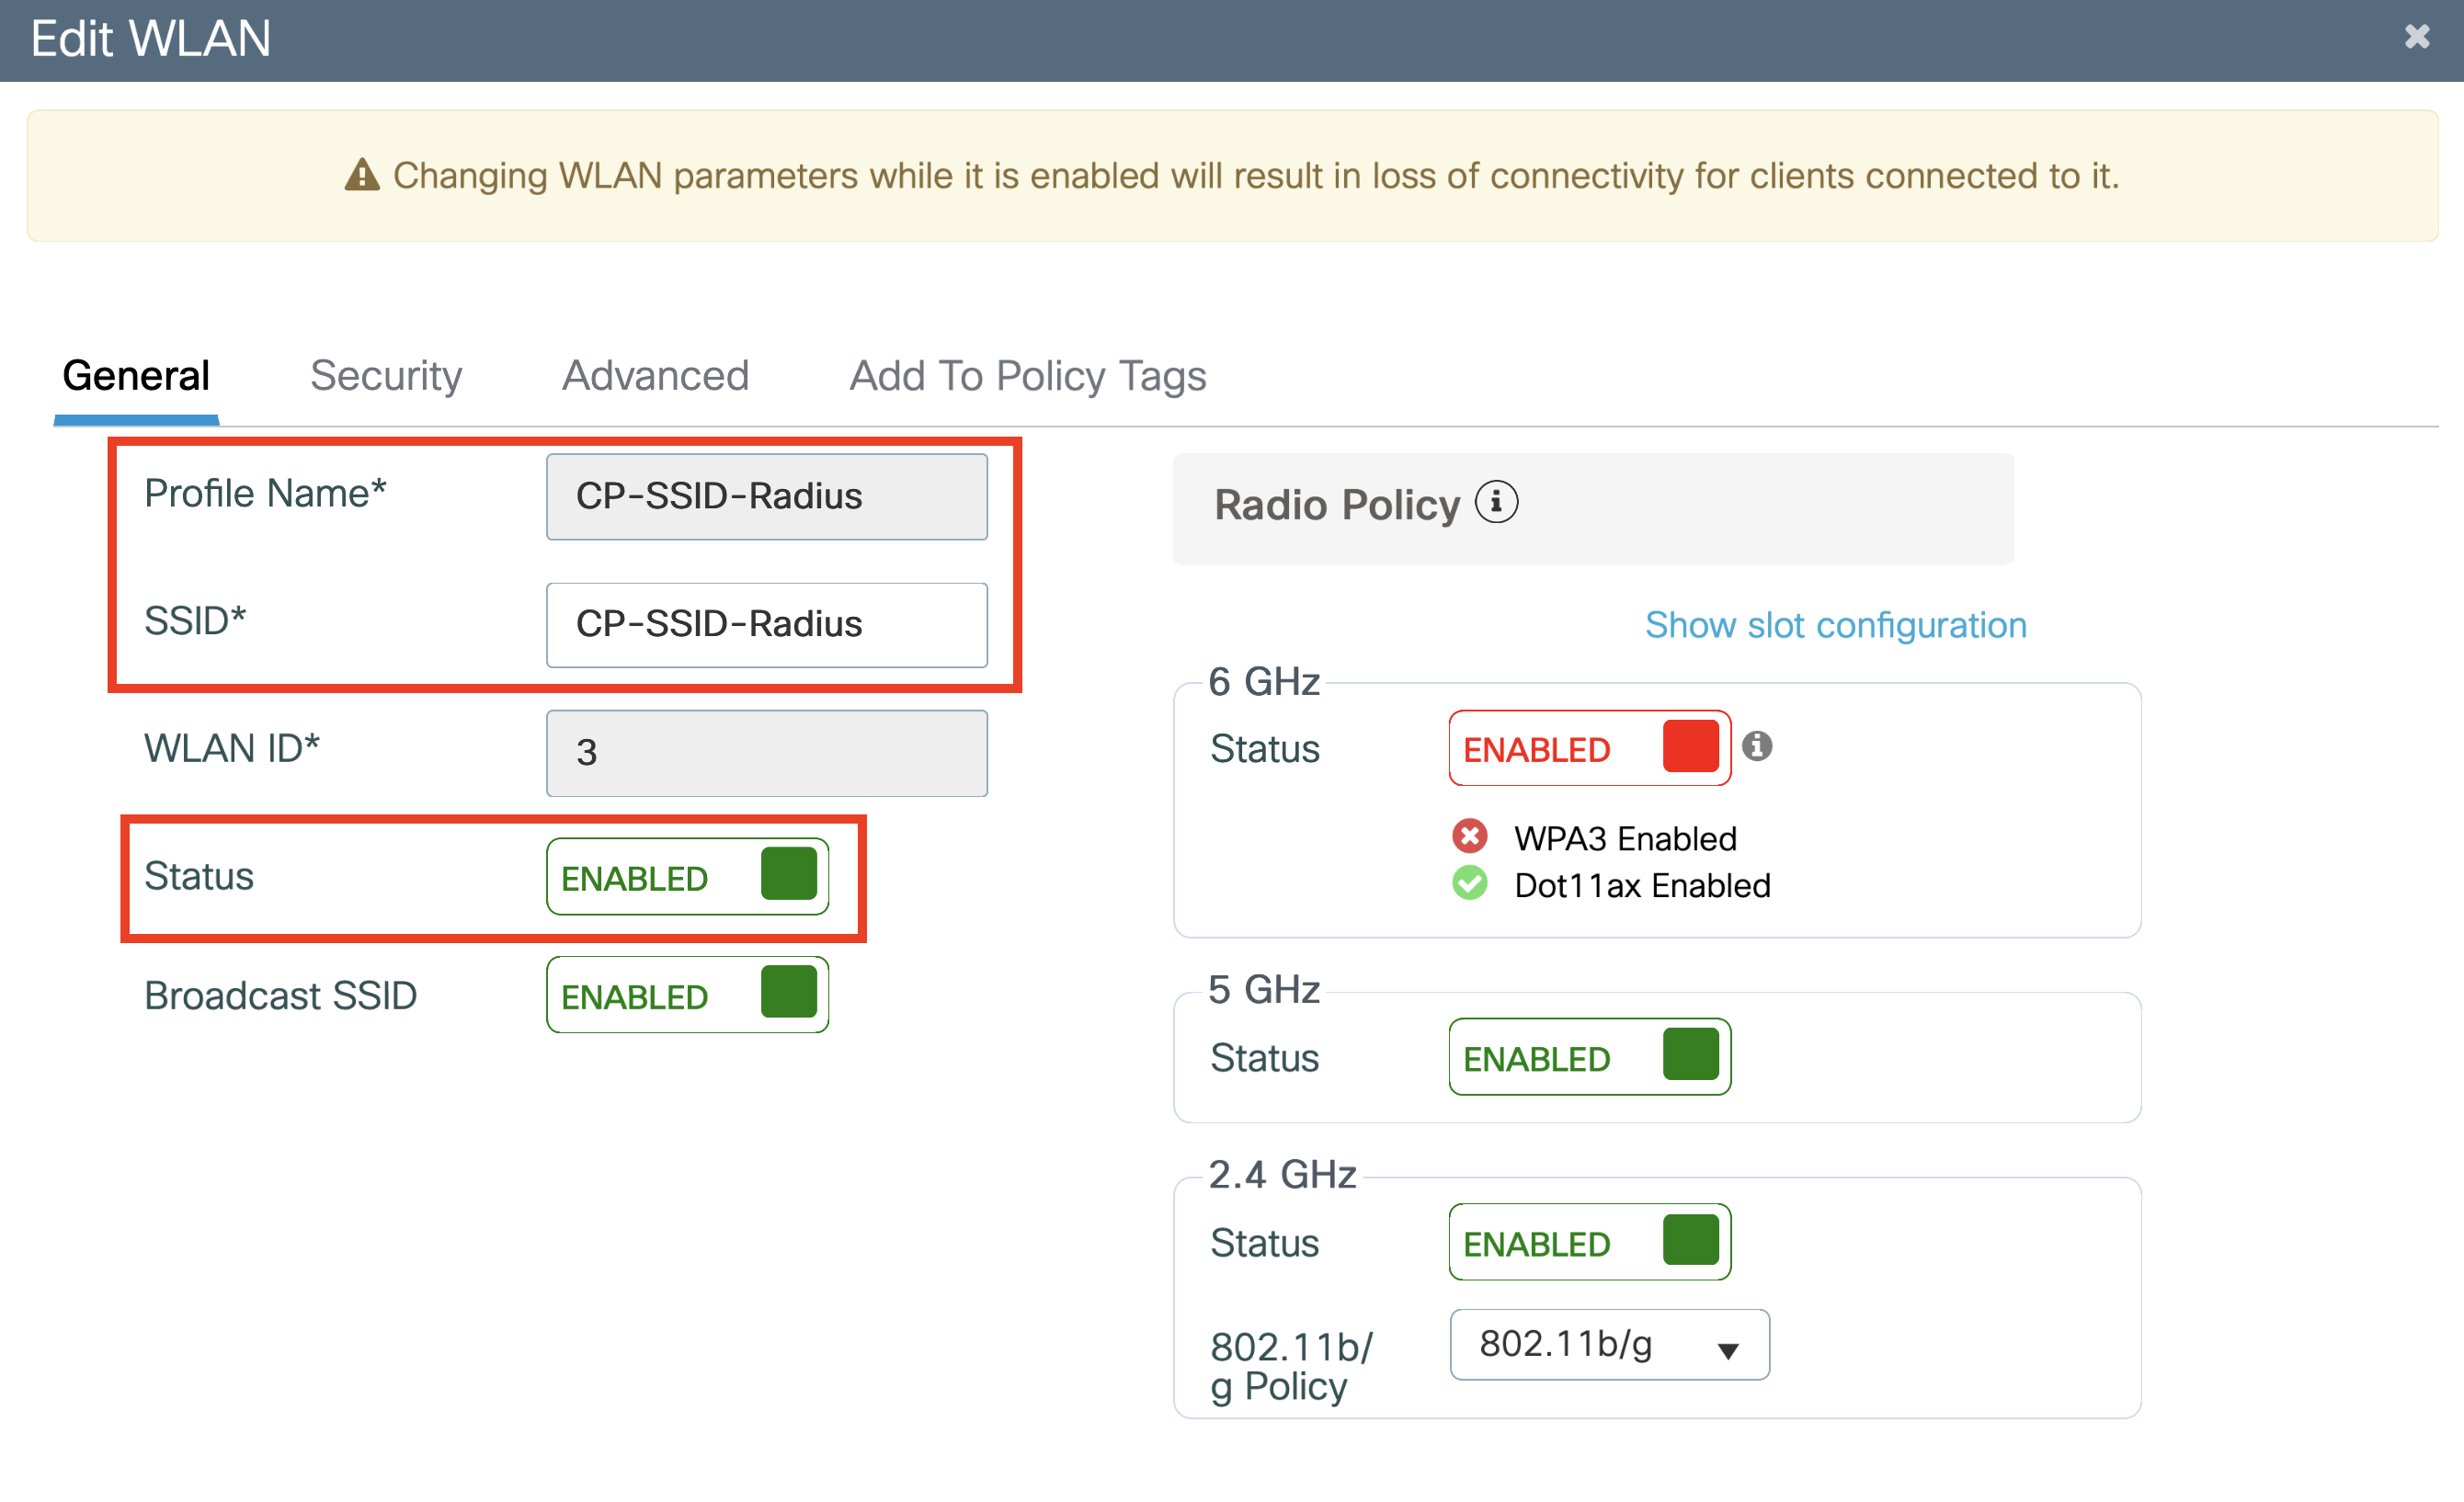Screen dimensions: 2464x1502
Task: Toggle the 2.4 GHz radio status
Action: pyautogui.click(x=1589, y=1242)
